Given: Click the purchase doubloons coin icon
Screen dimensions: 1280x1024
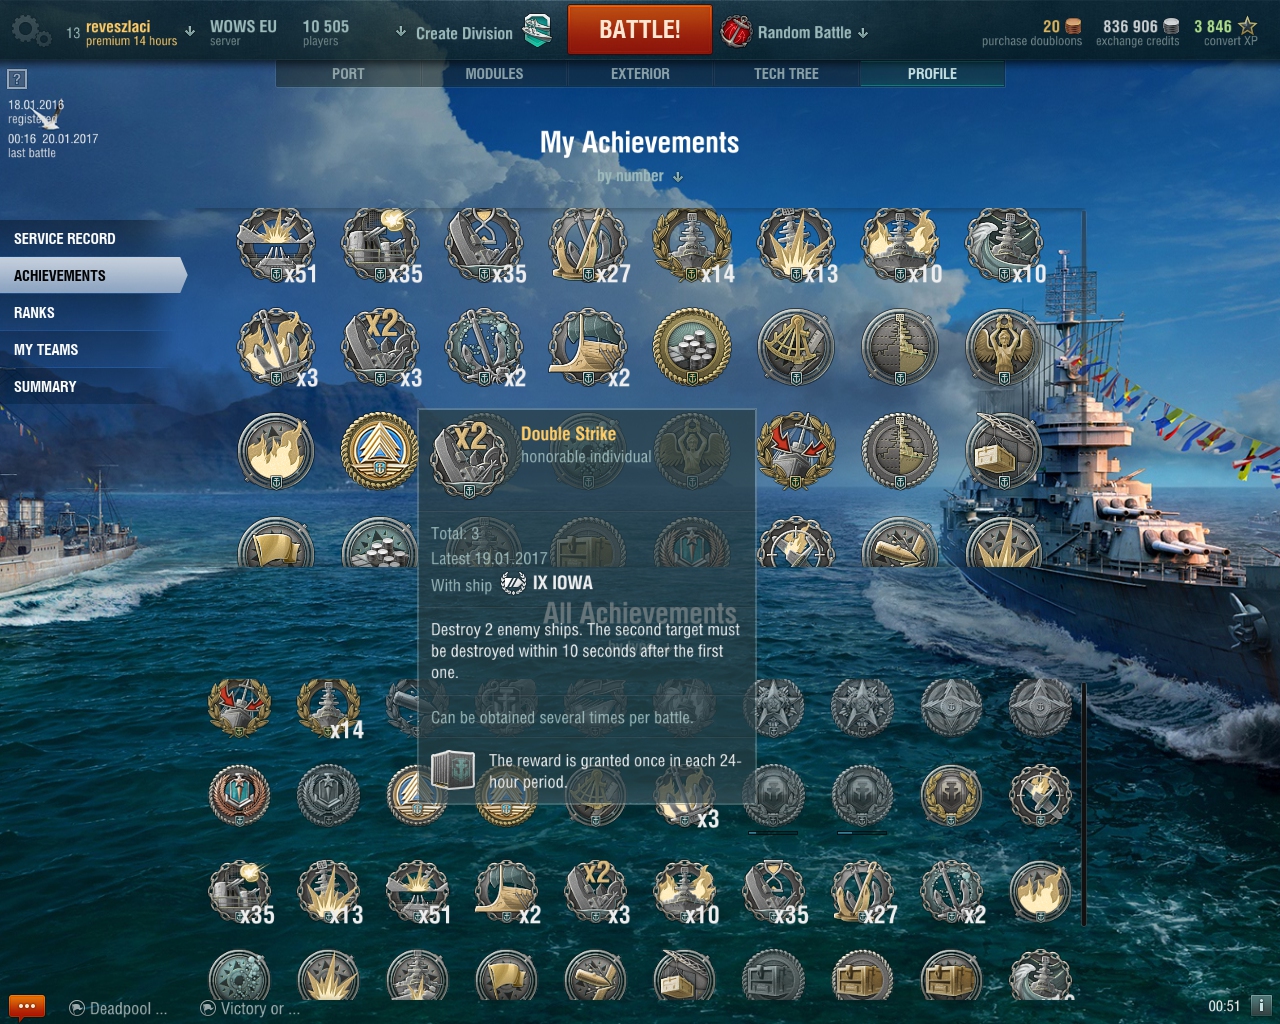Looking at the screenshot, I should click(1073, 26).
